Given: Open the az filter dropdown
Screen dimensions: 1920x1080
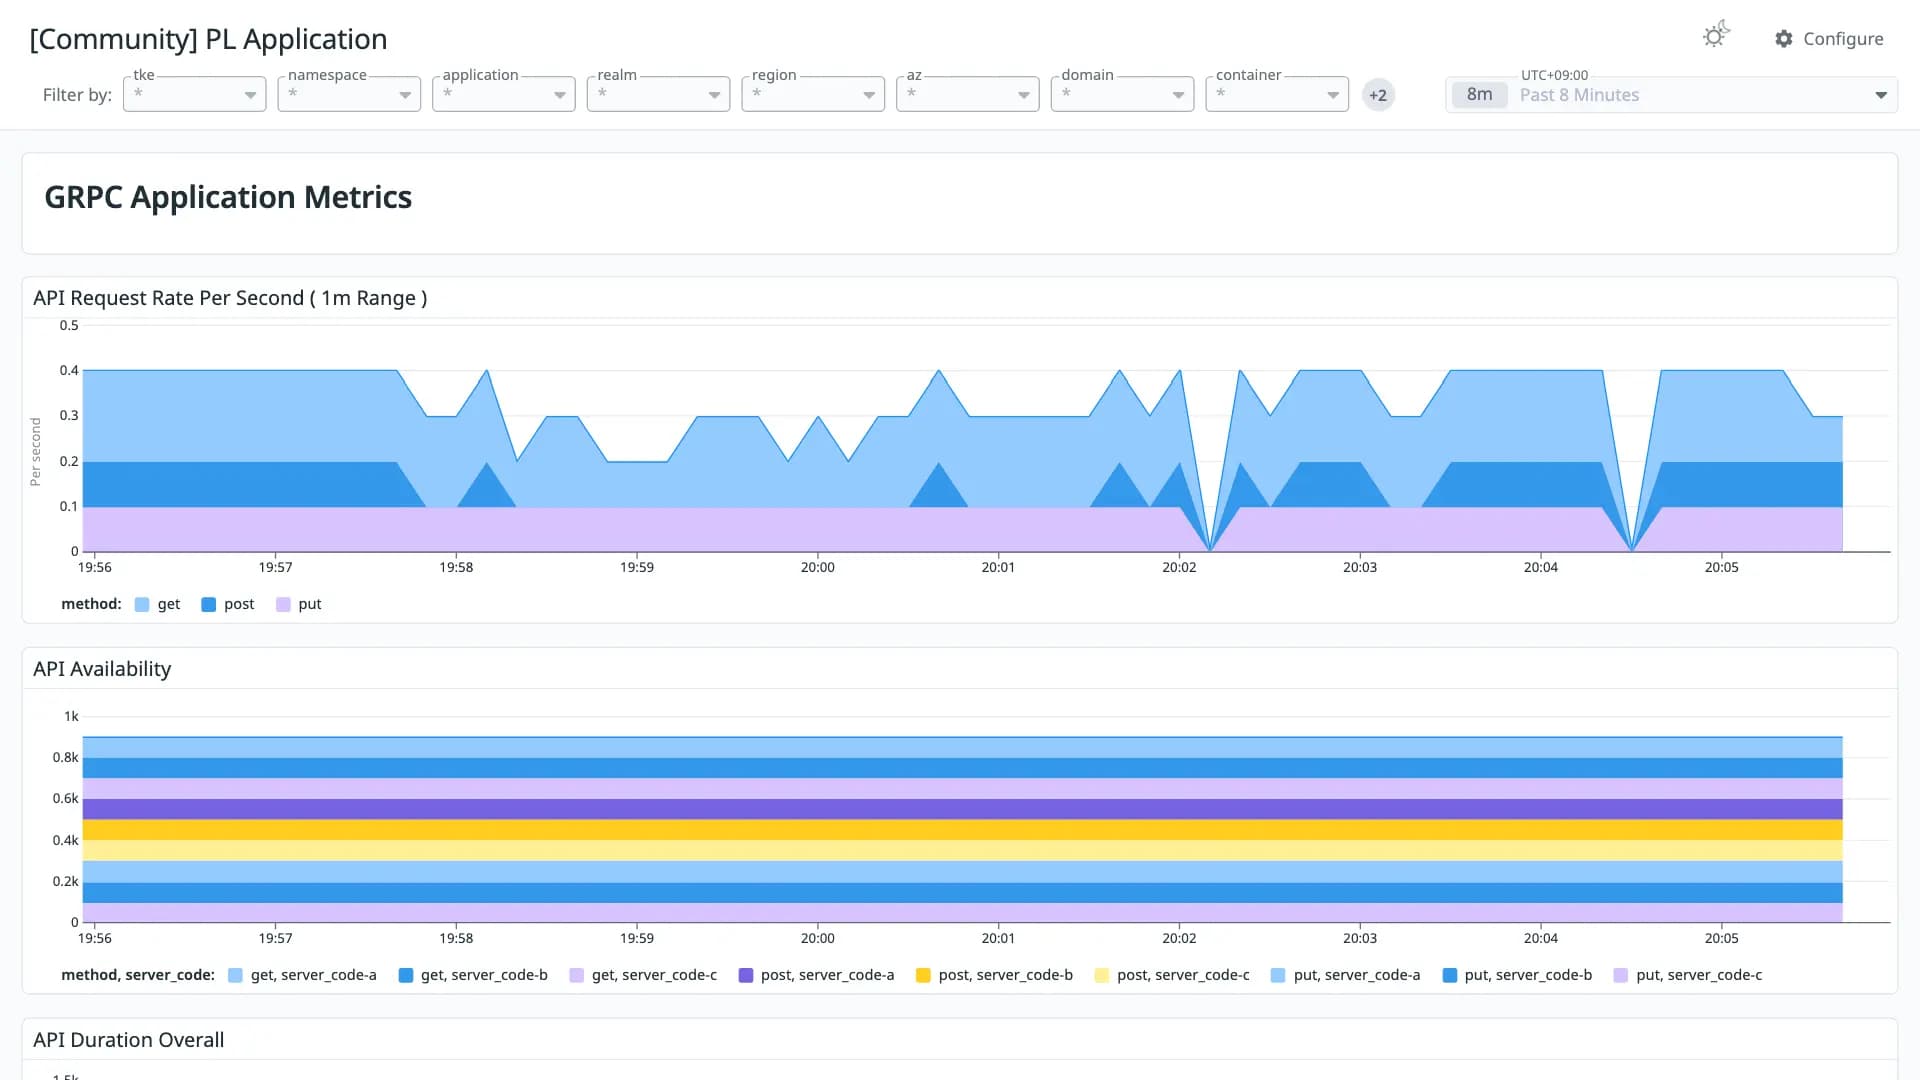Looking at the screenshot, I should click(x=967, y=94).
